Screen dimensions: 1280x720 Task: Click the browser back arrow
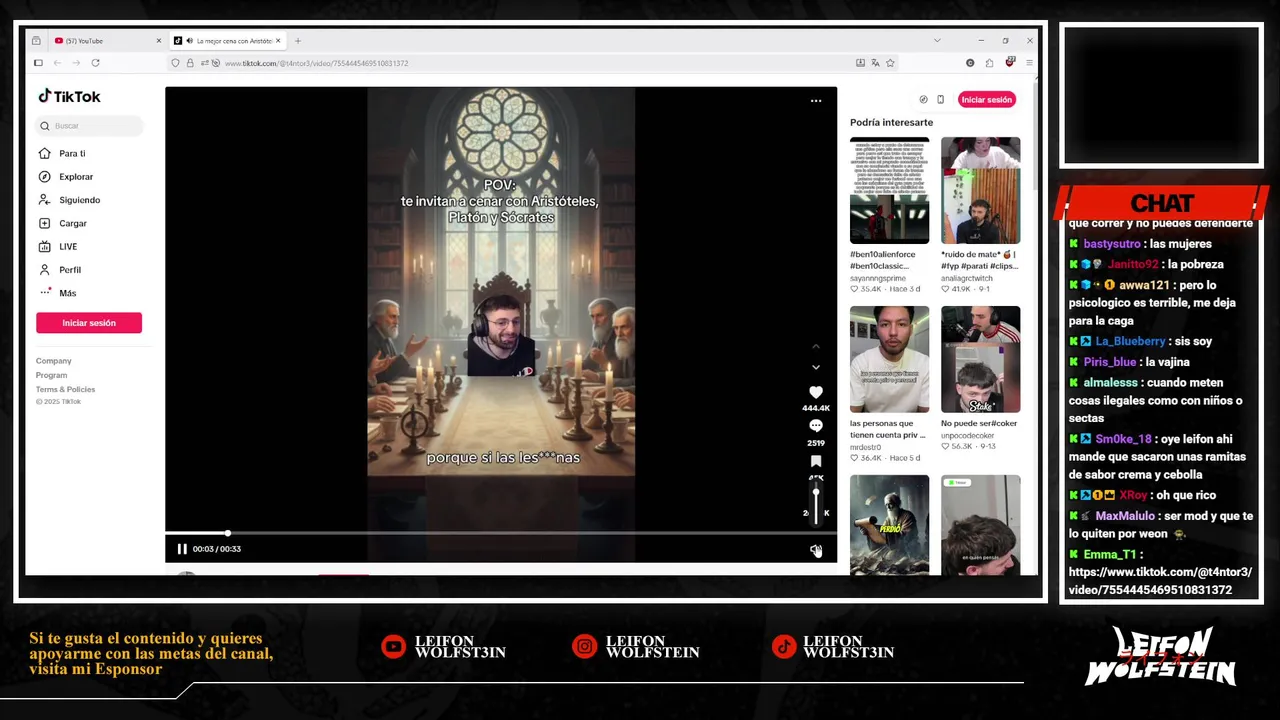coord(57,63)
